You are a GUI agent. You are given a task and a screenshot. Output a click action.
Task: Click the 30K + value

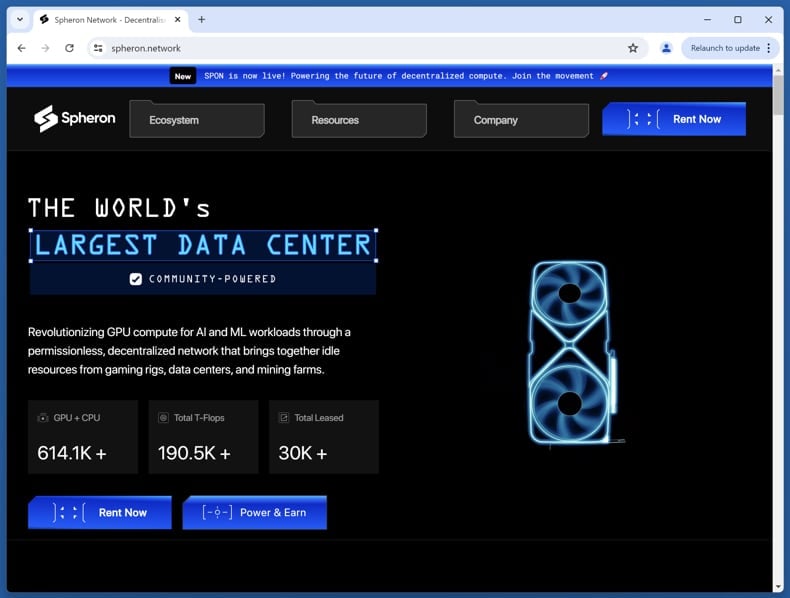tap(303, 453)
